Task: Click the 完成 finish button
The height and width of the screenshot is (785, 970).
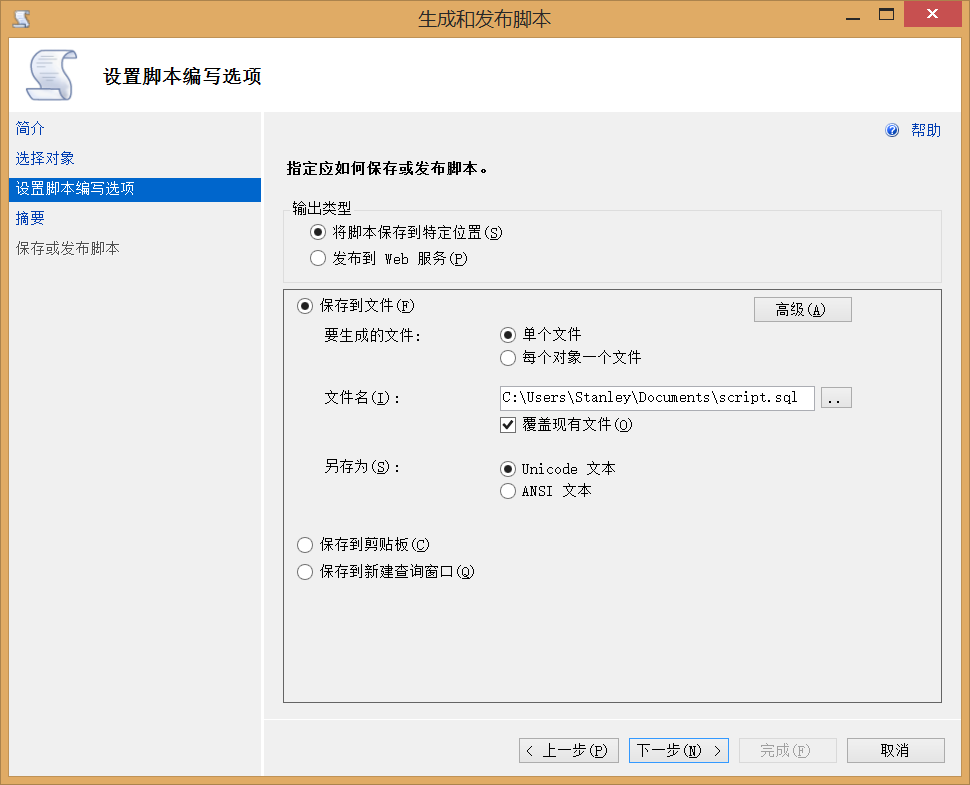Action: (788, 750)
